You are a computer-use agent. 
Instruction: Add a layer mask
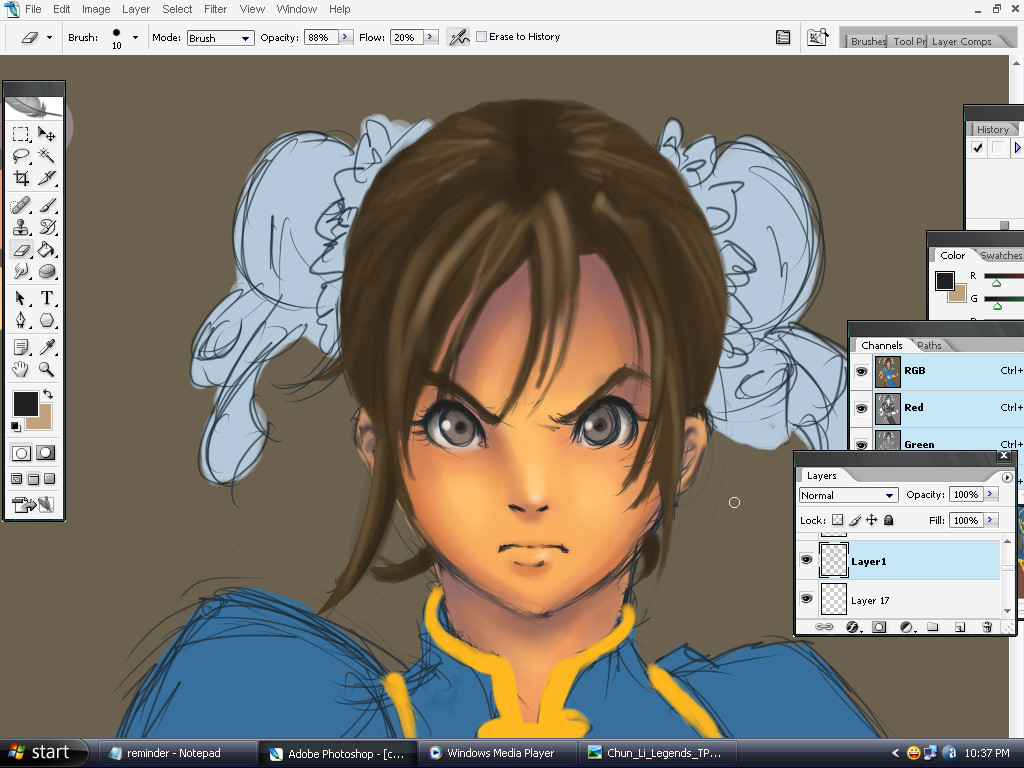(879, 628)
